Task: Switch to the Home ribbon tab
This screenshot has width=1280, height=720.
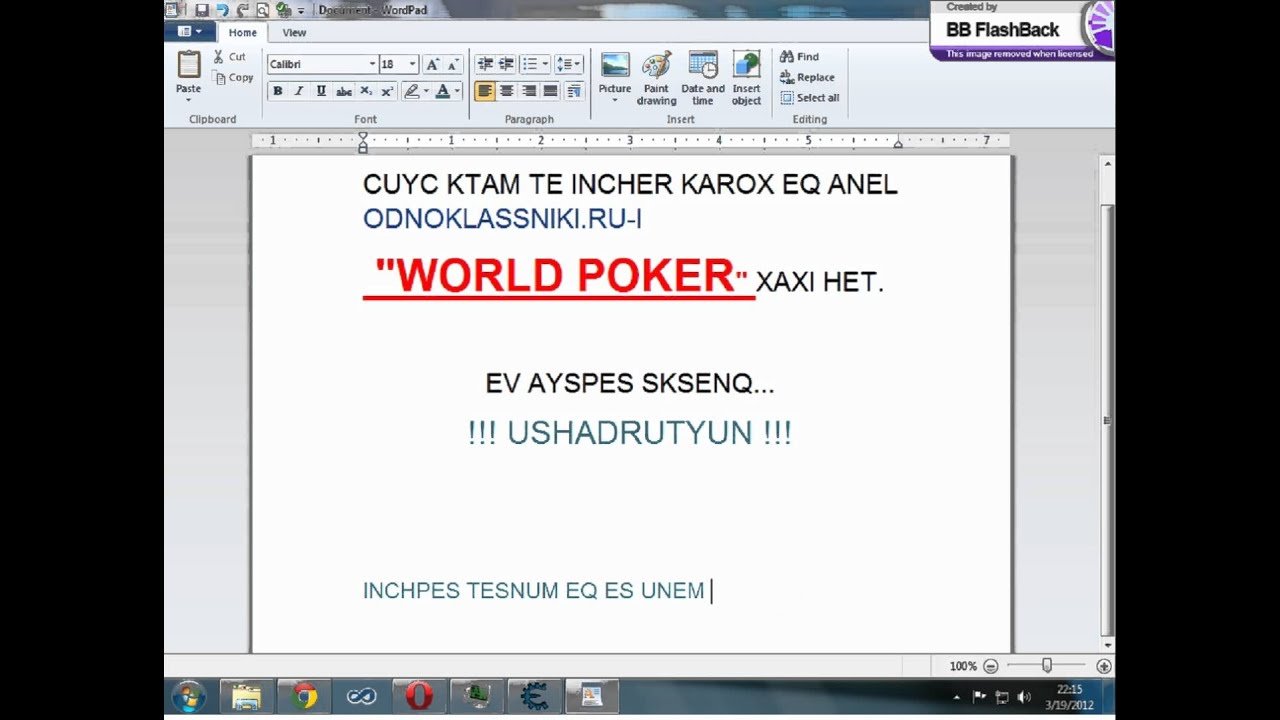Action: (x=242, y=32)
